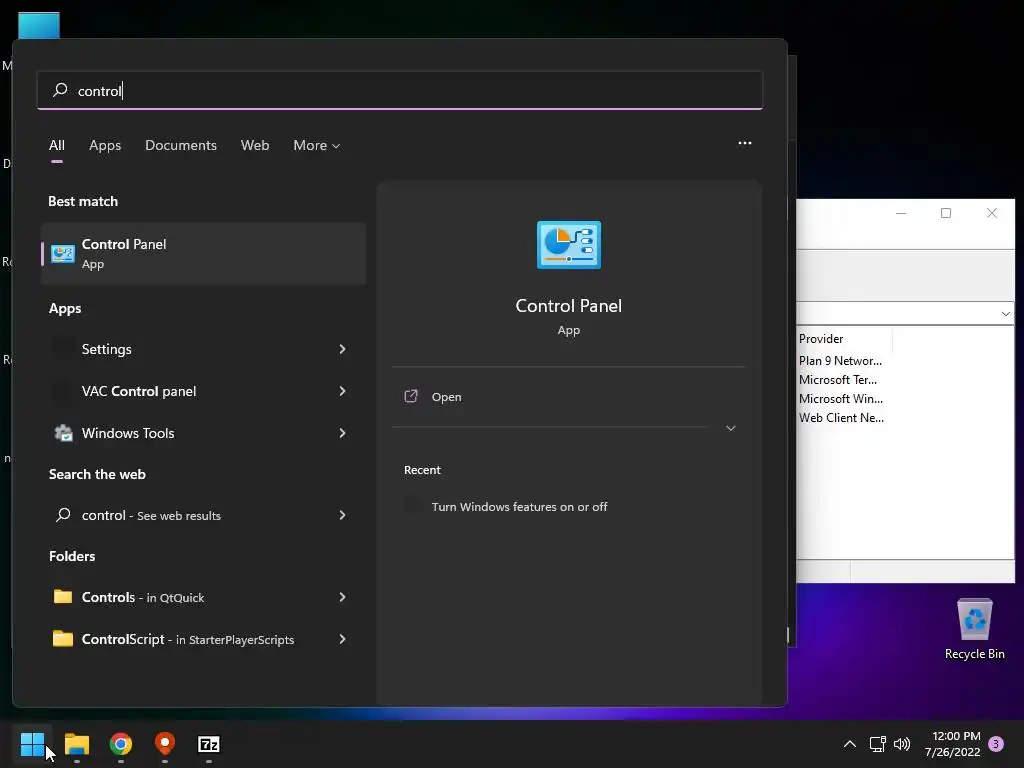Click the Windows Tools gear icon

(63, 433)
